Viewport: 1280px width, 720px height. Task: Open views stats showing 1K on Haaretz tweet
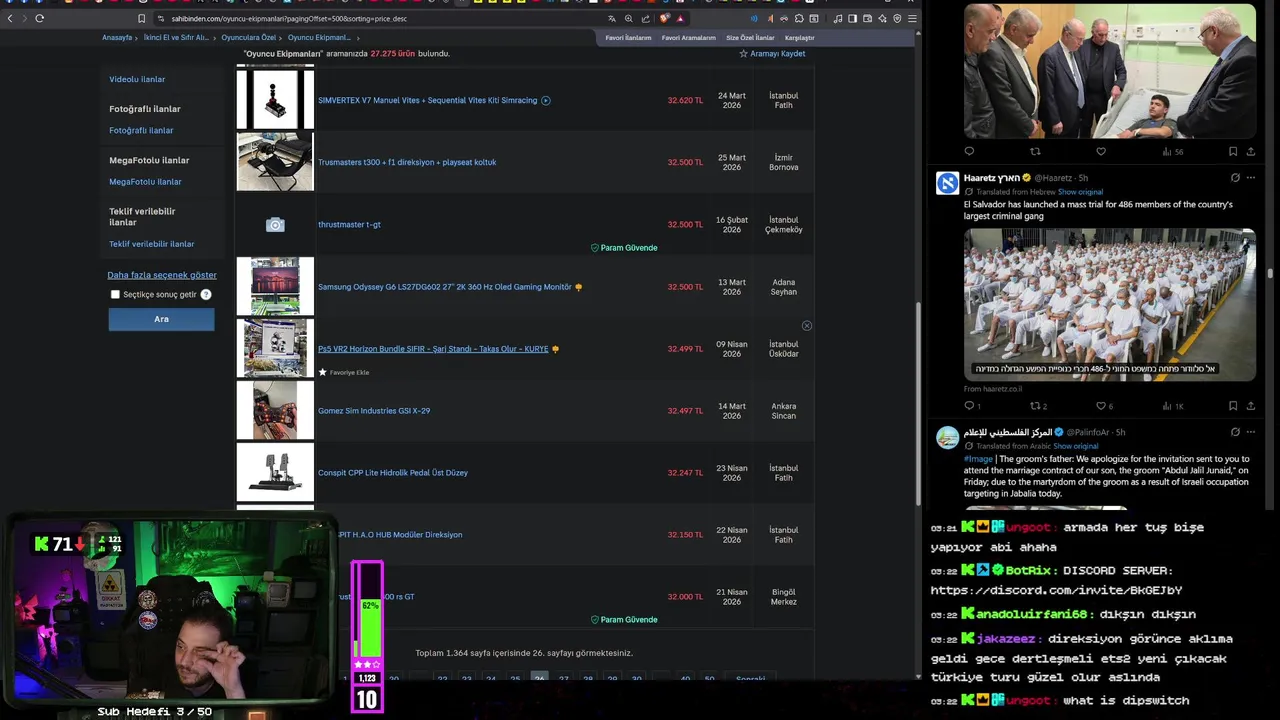(x=1173, y=406)
